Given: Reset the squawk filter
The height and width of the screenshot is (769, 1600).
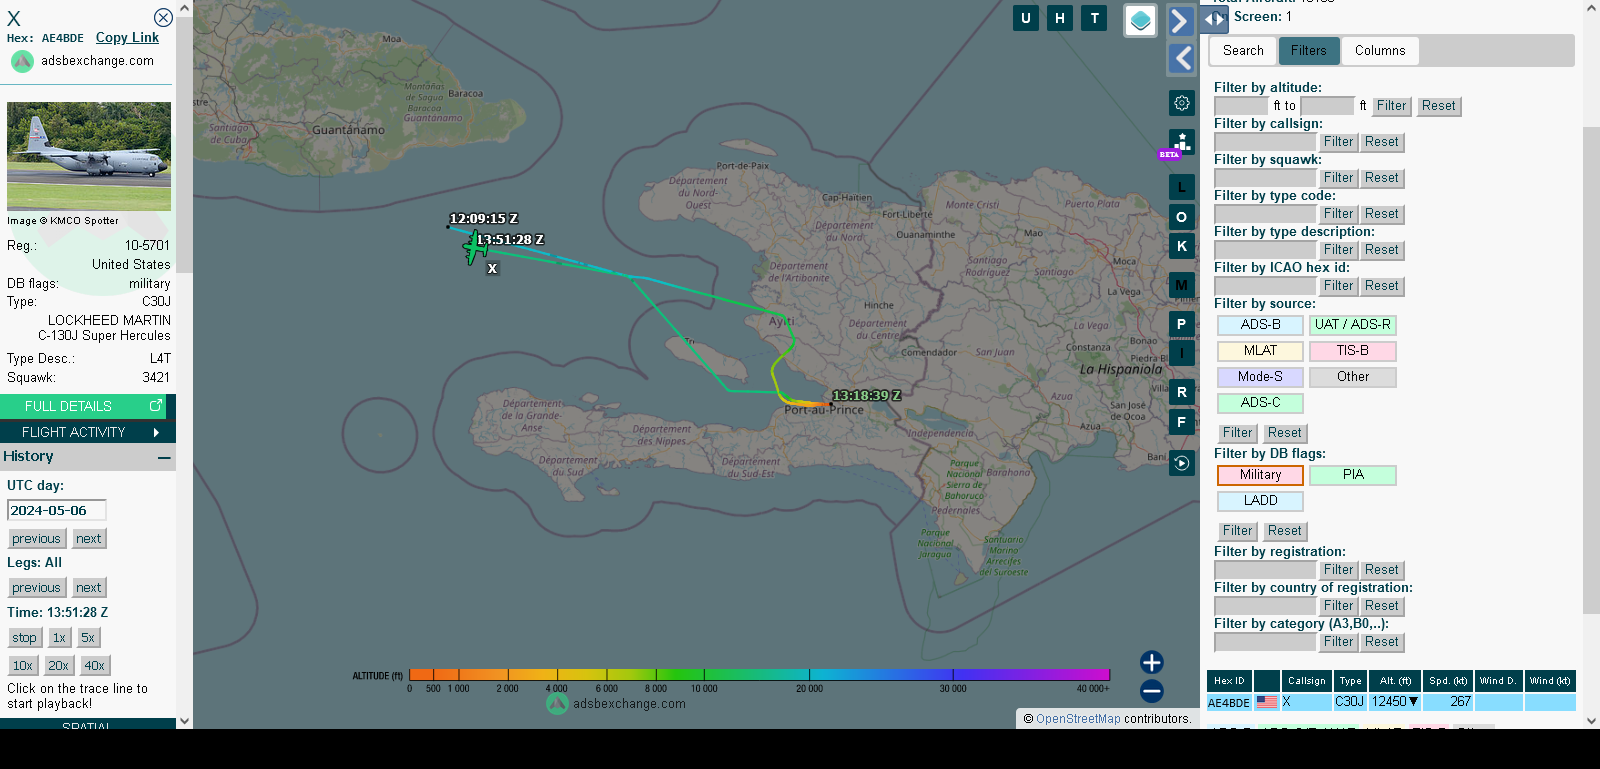Looking at the screenshot, I should [x=1382, y=178].
